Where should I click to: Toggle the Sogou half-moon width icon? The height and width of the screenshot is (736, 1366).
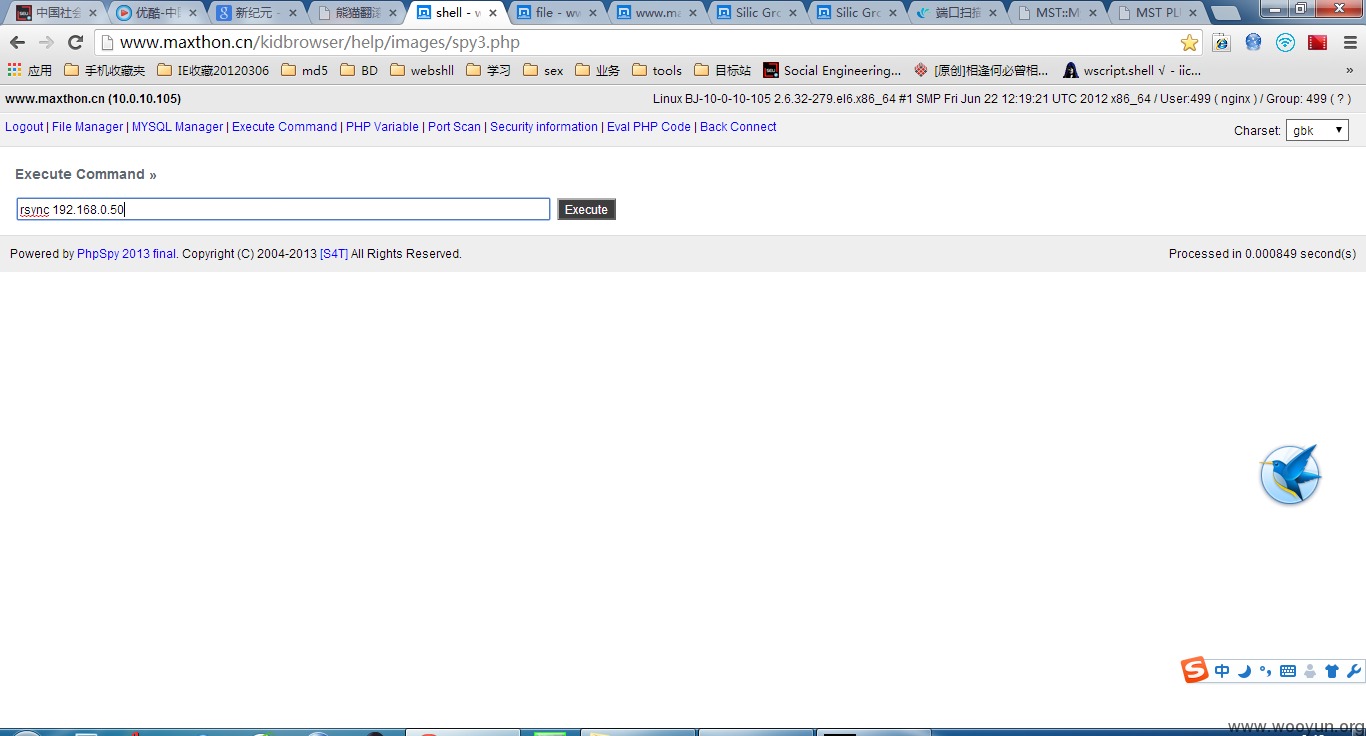[x=1244, y=671]
